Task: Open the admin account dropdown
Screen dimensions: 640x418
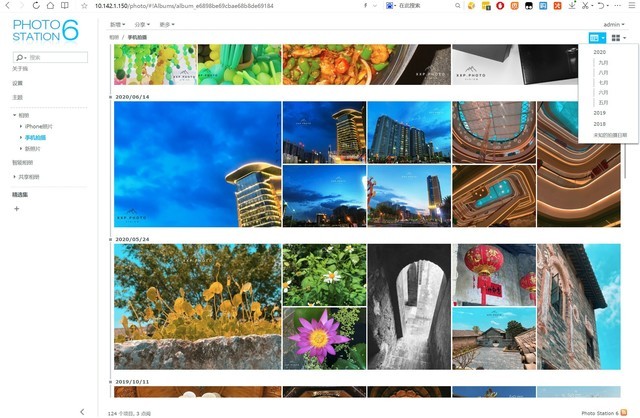Action: coord(614,24)
